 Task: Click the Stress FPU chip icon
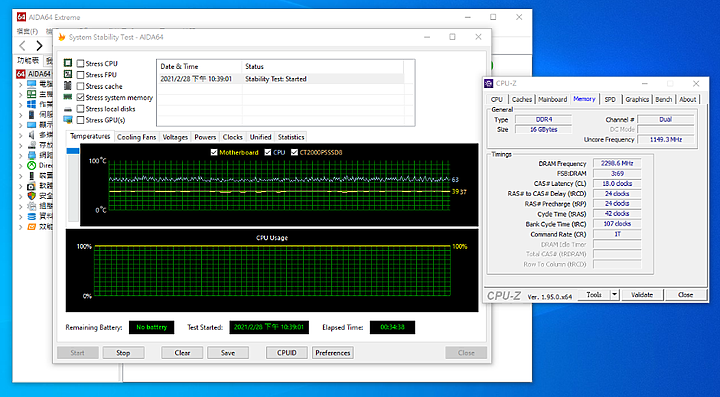(68, 74)
